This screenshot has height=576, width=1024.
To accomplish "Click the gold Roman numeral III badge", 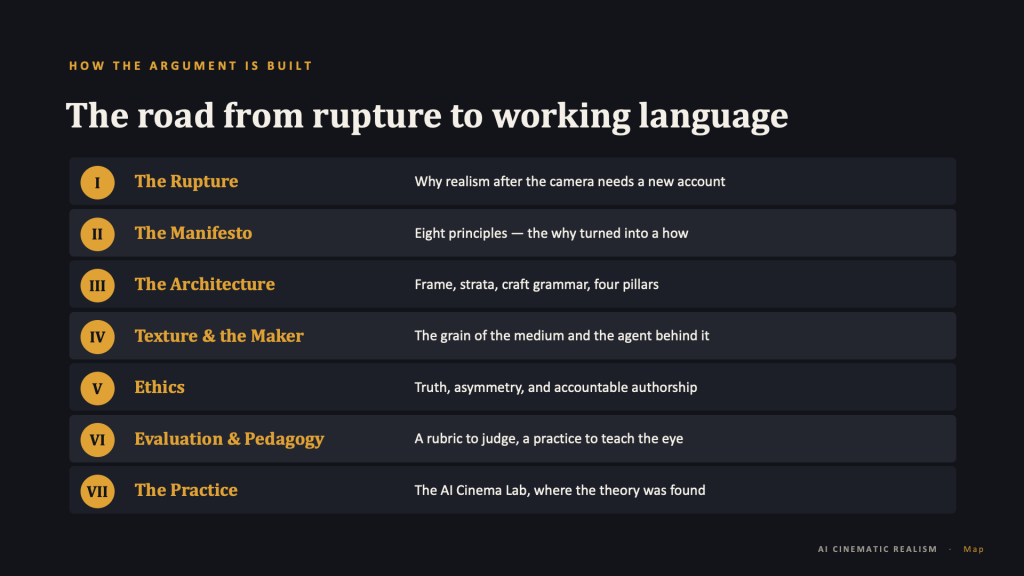I will 97,285.
